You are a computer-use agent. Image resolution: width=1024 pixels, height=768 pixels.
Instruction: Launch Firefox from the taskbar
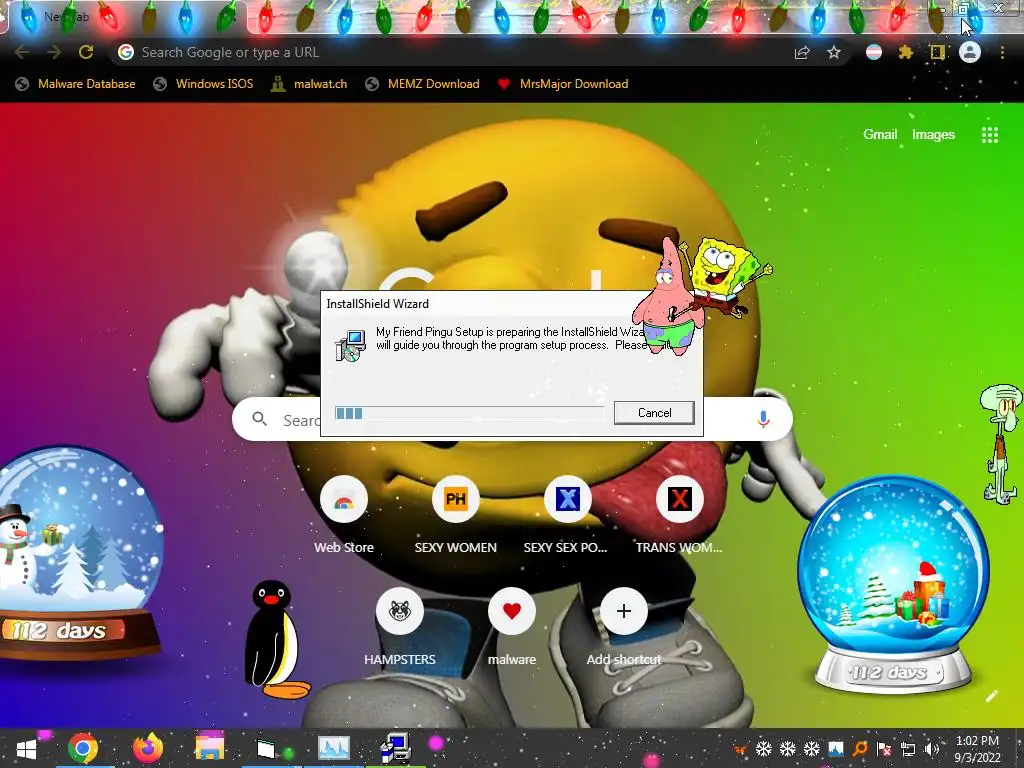coord(148,748)
